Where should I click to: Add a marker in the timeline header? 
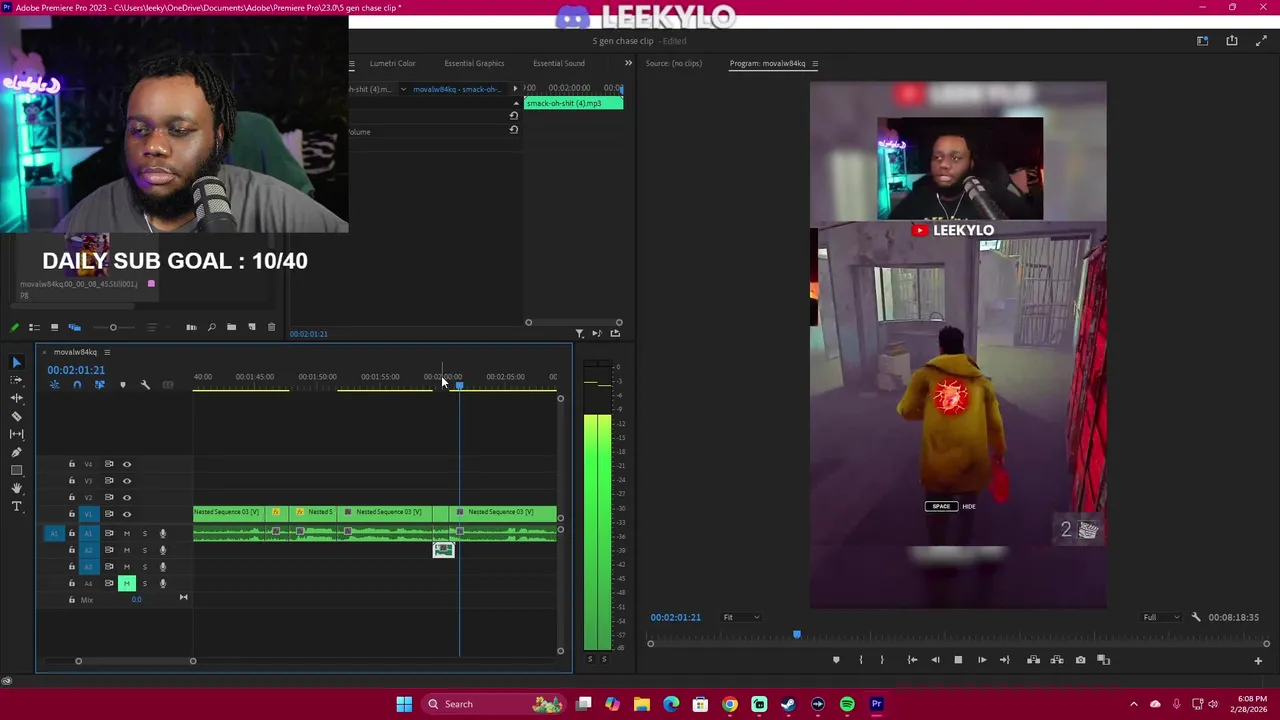[123, 385]
